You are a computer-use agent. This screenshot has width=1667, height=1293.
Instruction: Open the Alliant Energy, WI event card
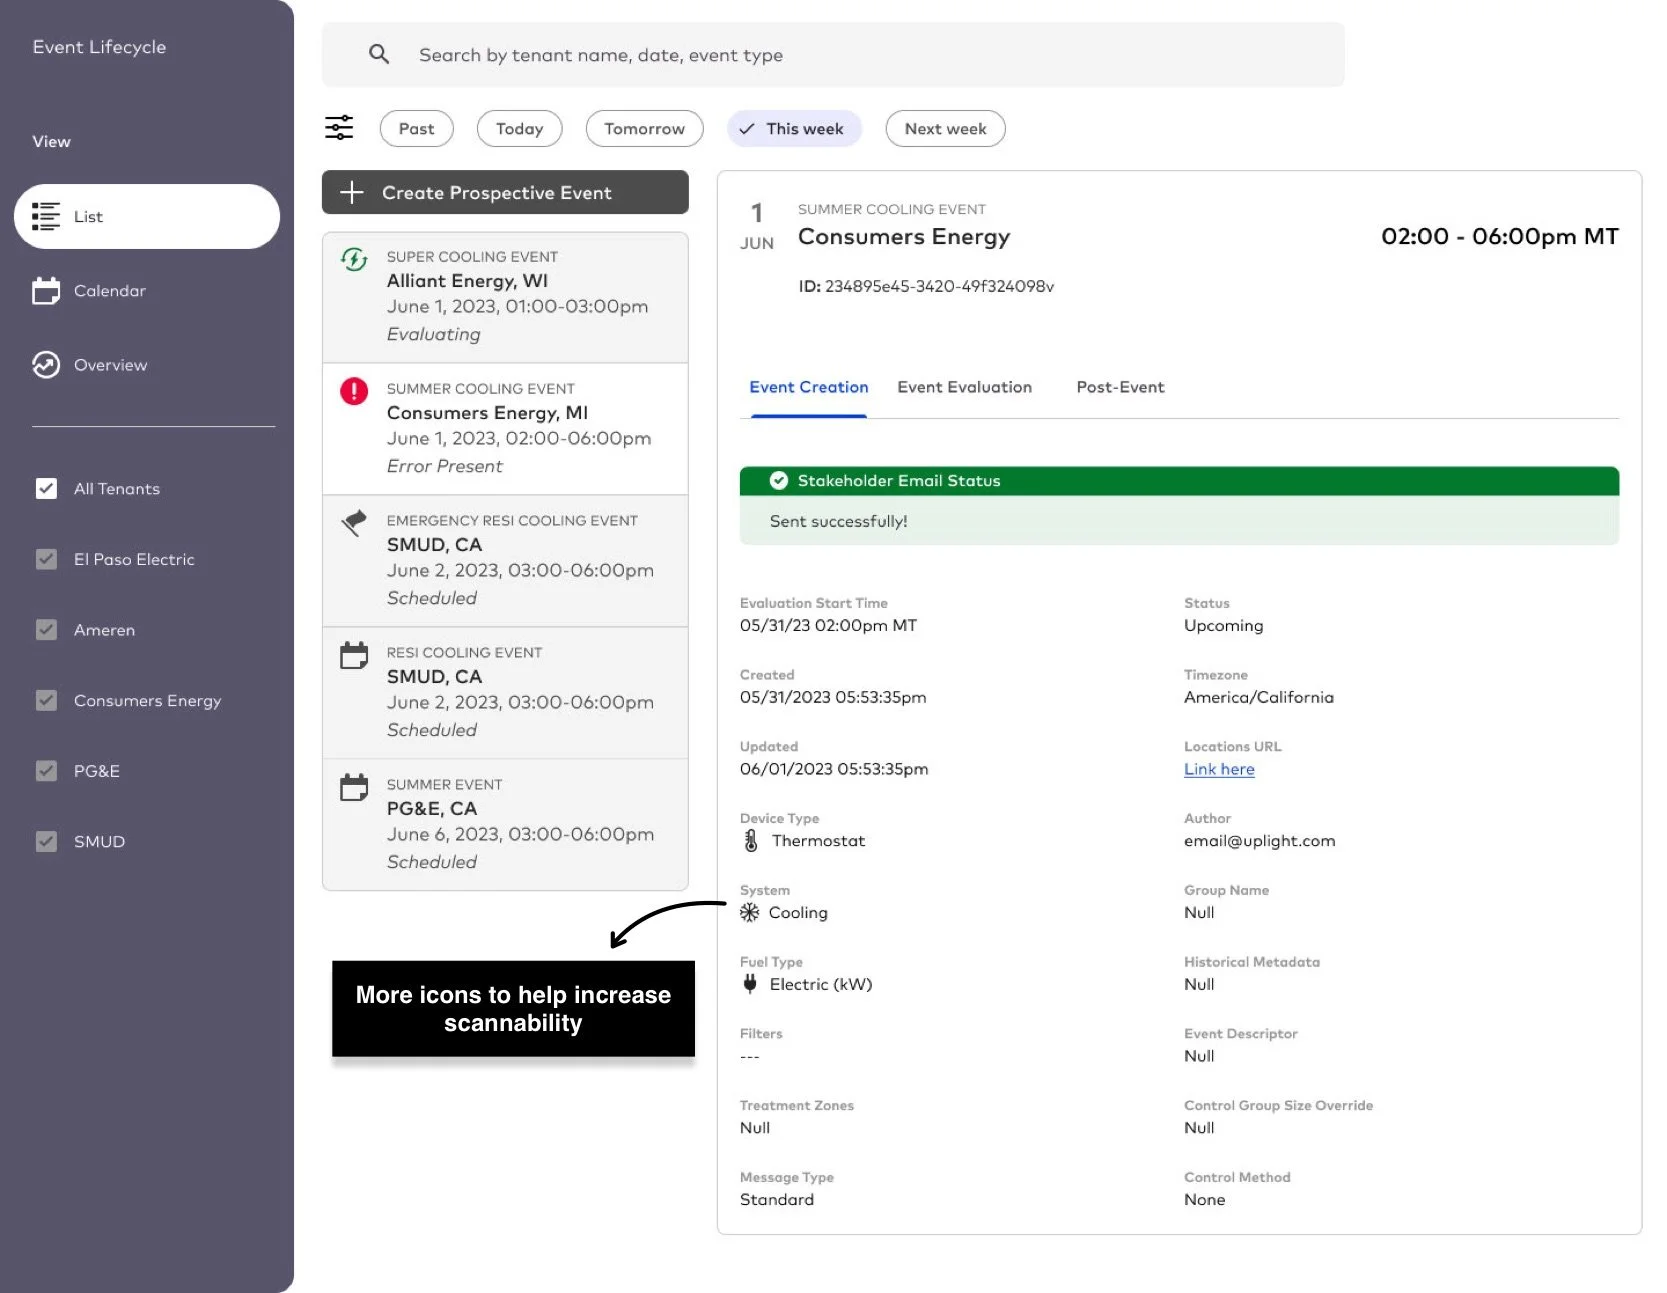[505, 297]
